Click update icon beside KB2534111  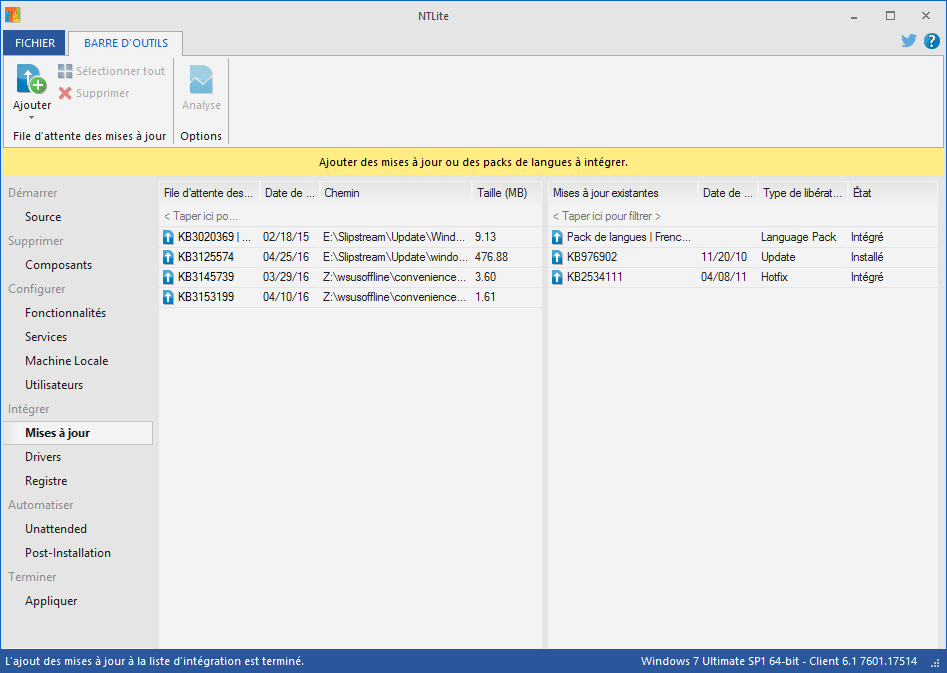coord(557,277)
